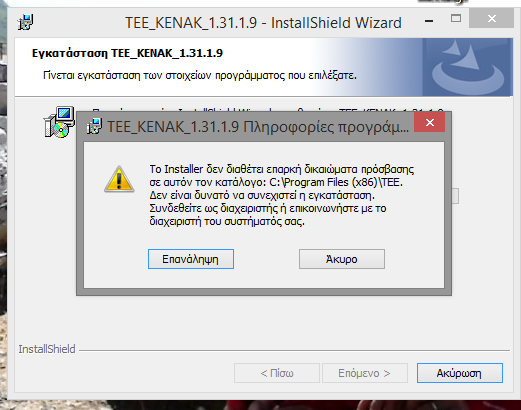This screenshot has height=410, width=521.
Task: Close the InstallShield Wizard window
Action: click(492, 19)
